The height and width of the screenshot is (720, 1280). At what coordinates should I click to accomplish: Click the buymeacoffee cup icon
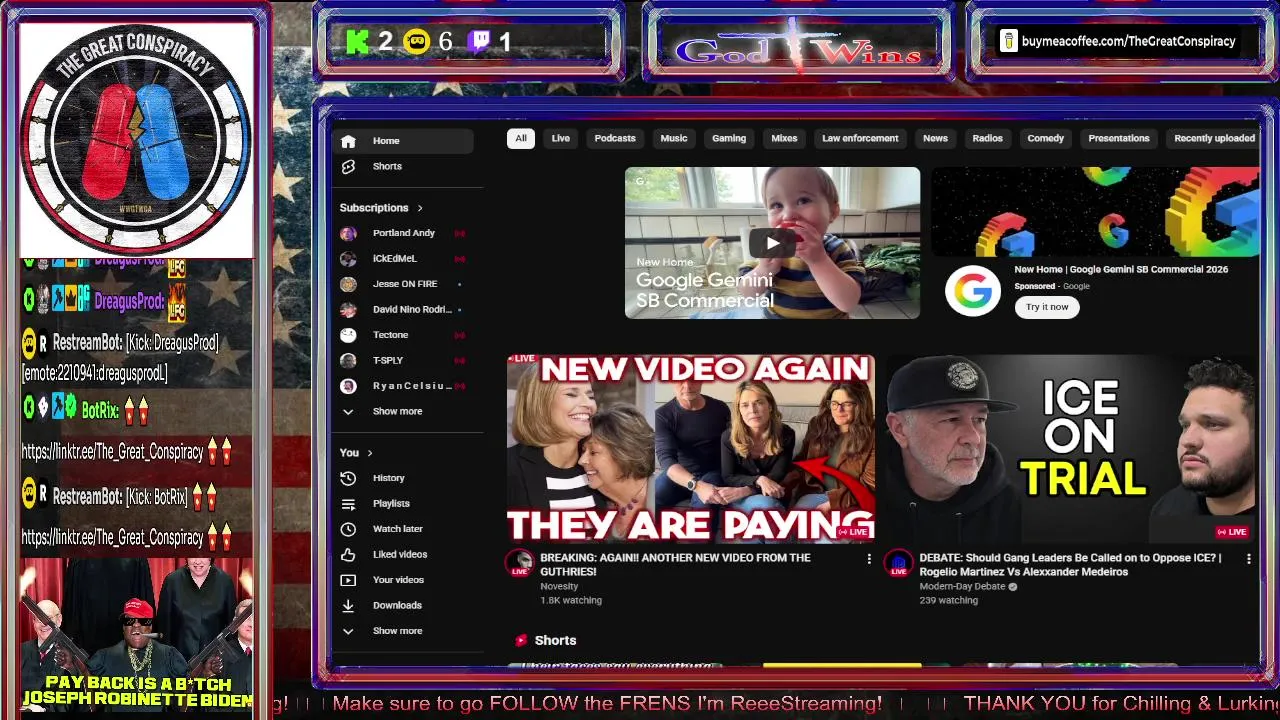pyautogui.click(x=1009, y=41)
